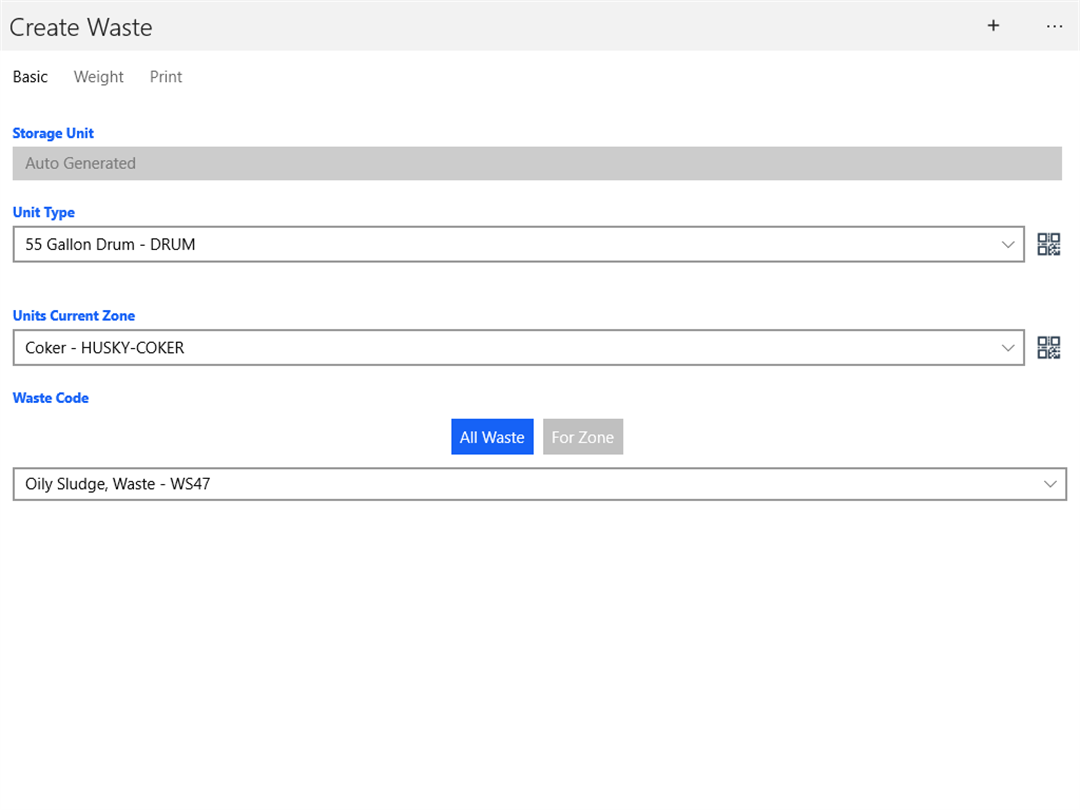
Task: Click the Units Current Zone label
Action: [x=74, y=315]
